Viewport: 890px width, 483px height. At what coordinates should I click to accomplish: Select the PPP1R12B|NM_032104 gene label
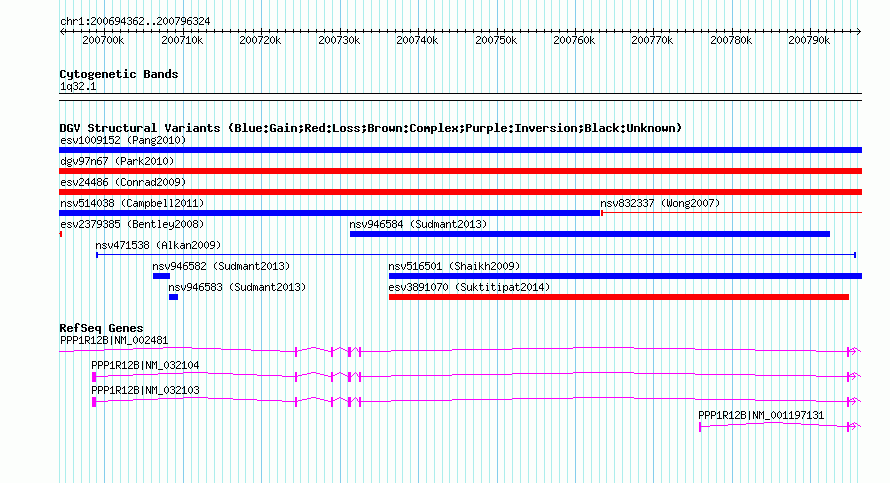click(145, 366)
